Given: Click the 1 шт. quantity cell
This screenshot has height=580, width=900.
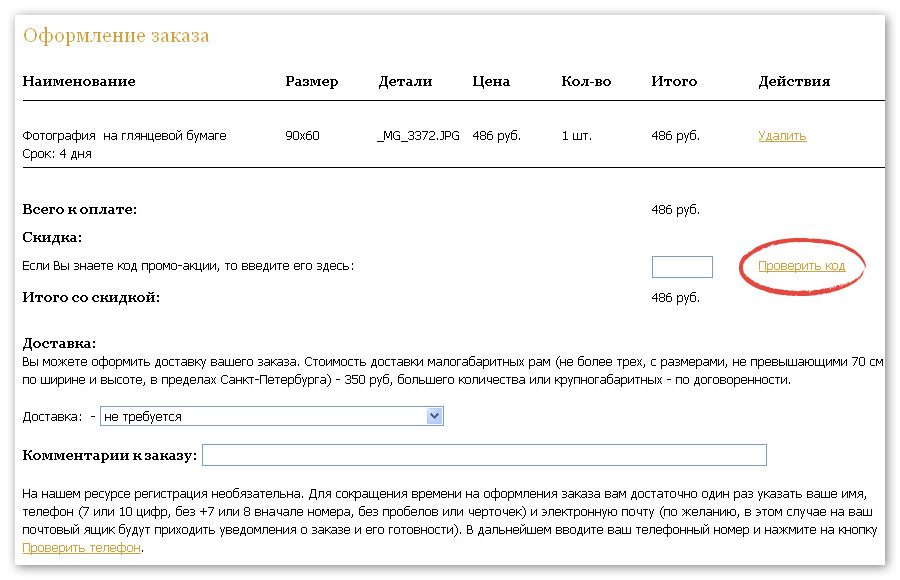Looking at the screenshot, I should (576, 136).
